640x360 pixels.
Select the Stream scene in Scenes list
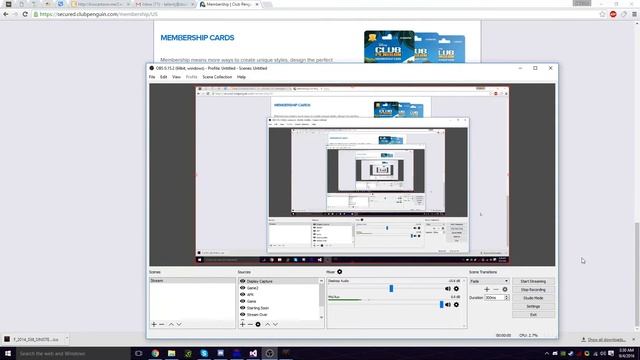(192, 281)
